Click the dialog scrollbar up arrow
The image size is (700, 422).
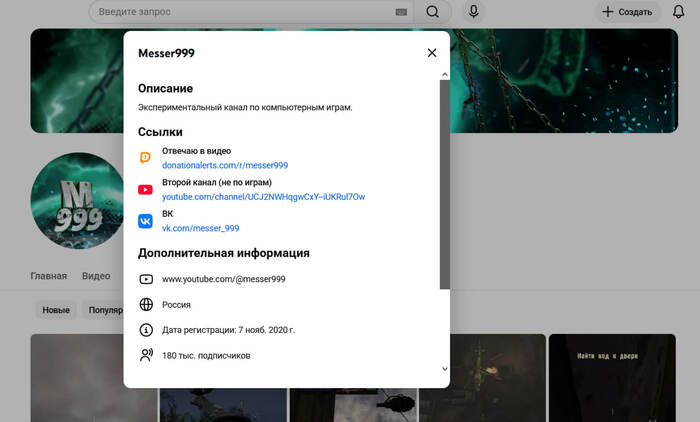click(x=445, y=75)
